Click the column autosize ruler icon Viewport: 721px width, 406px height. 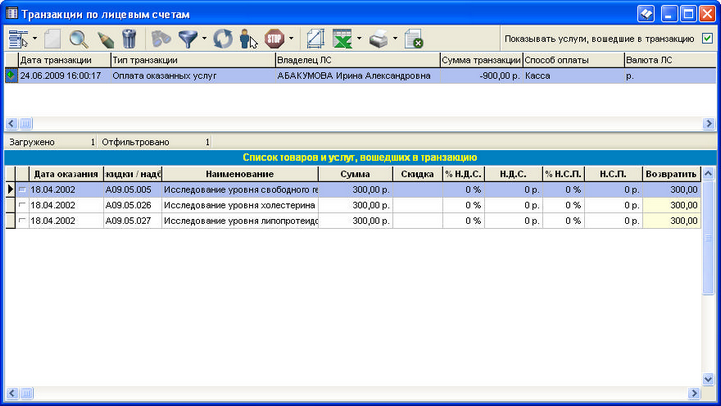click(315, 39)
